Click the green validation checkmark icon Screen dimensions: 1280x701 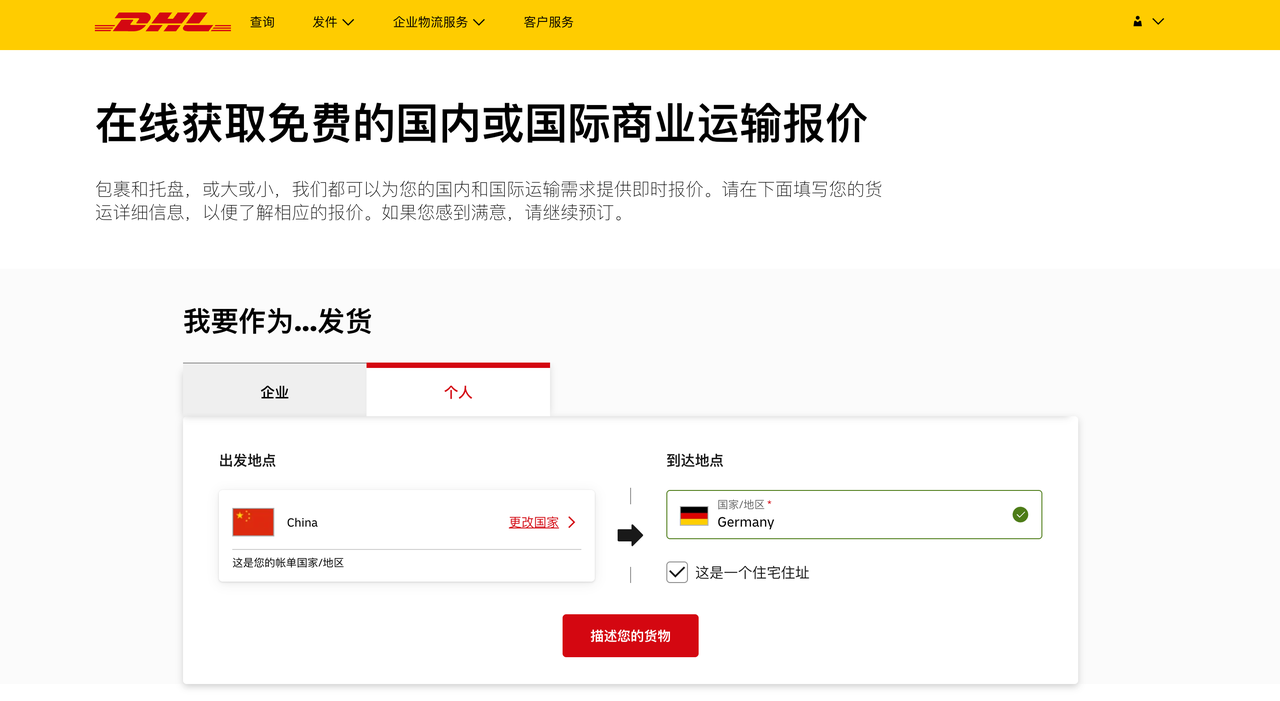pyautogui.click(x=1020, y=514)
